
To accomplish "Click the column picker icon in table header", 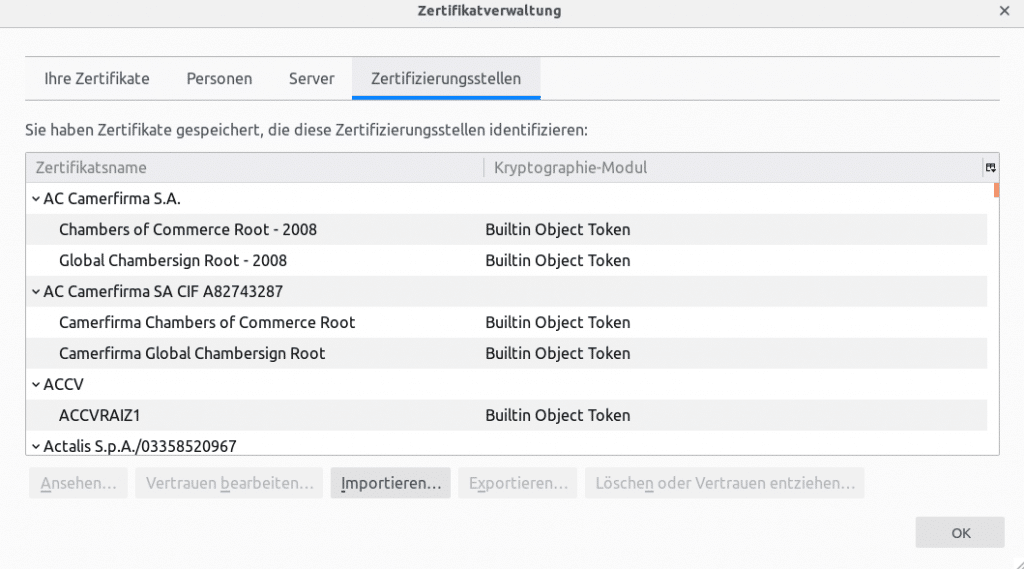I will click(990, 168).
